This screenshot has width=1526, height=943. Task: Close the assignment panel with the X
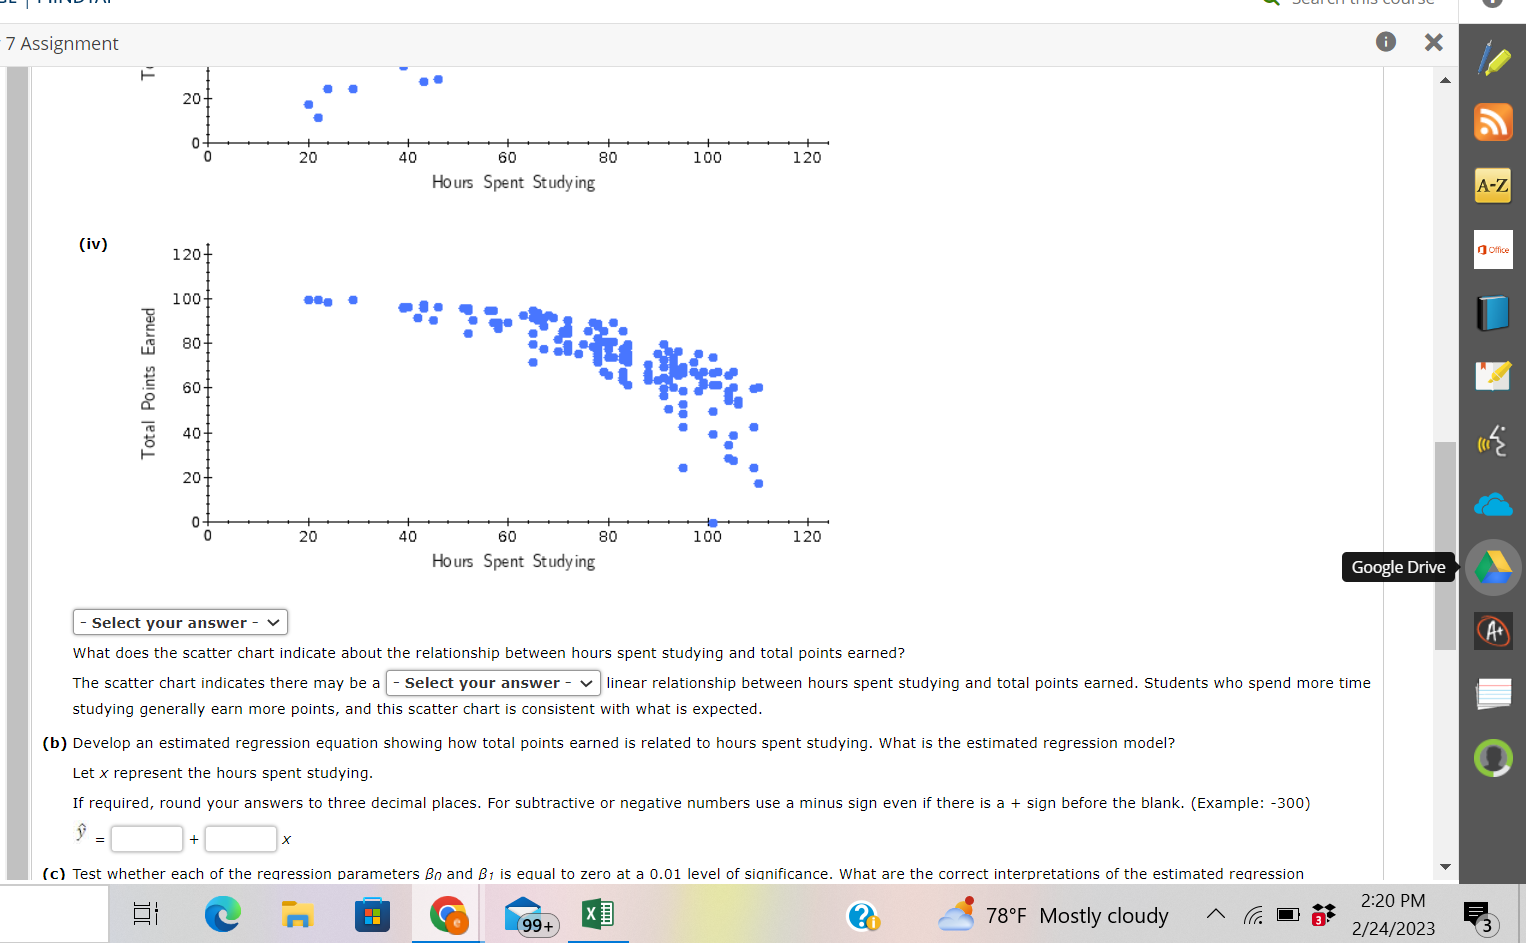coord(1434,42)
